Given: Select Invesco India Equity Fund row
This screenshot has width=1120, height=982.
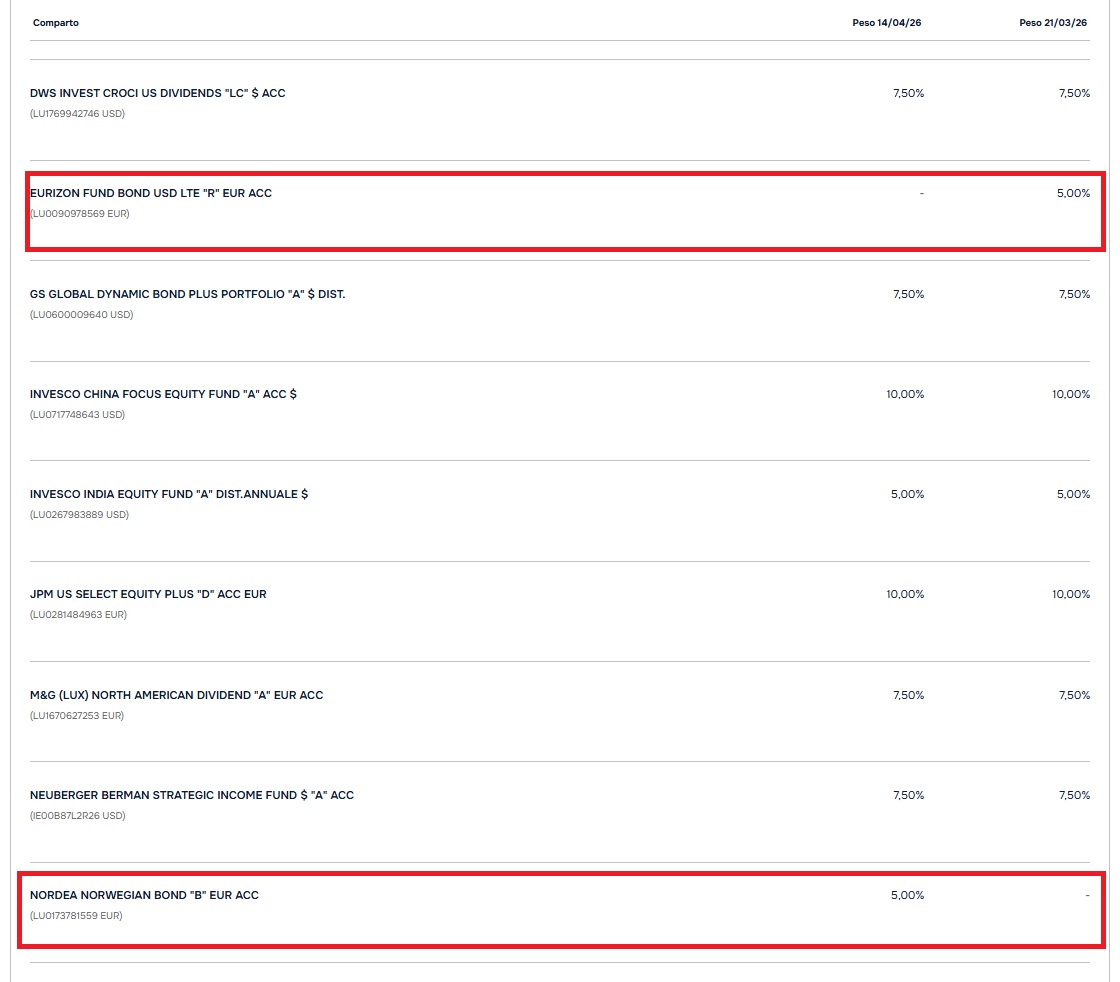Looking at the screenshot, I should [x=169, y=494].
